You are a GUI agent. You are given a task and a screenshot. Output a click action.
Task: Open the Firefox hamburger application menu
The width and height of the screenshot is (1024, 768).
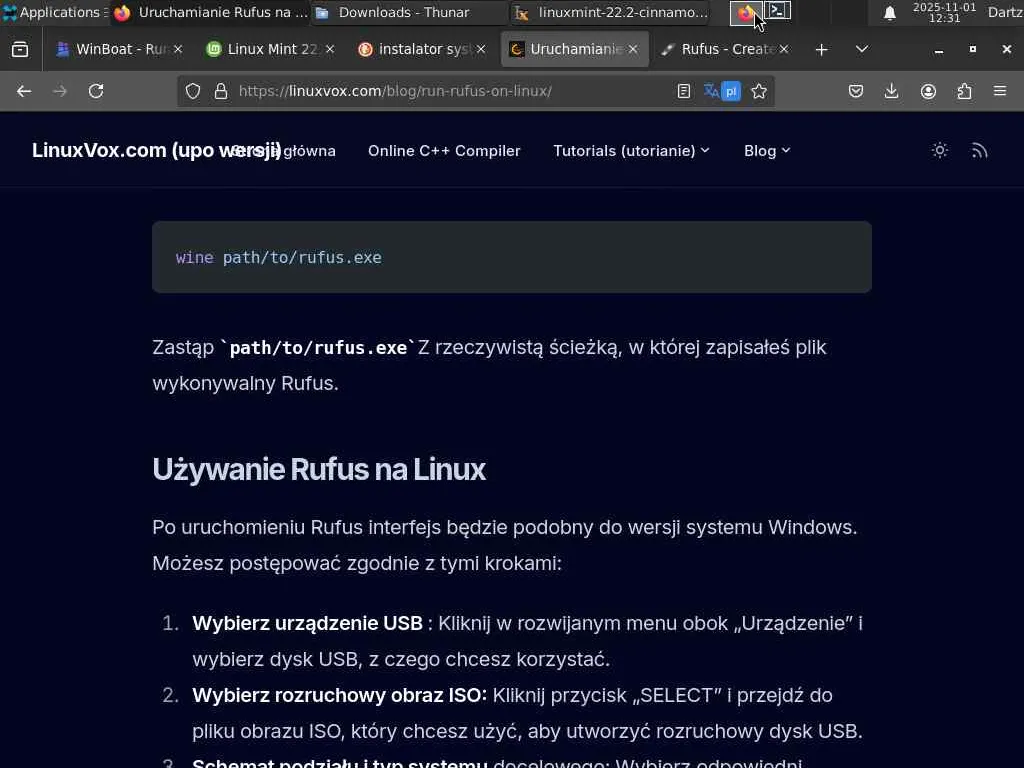point(1000,91)
